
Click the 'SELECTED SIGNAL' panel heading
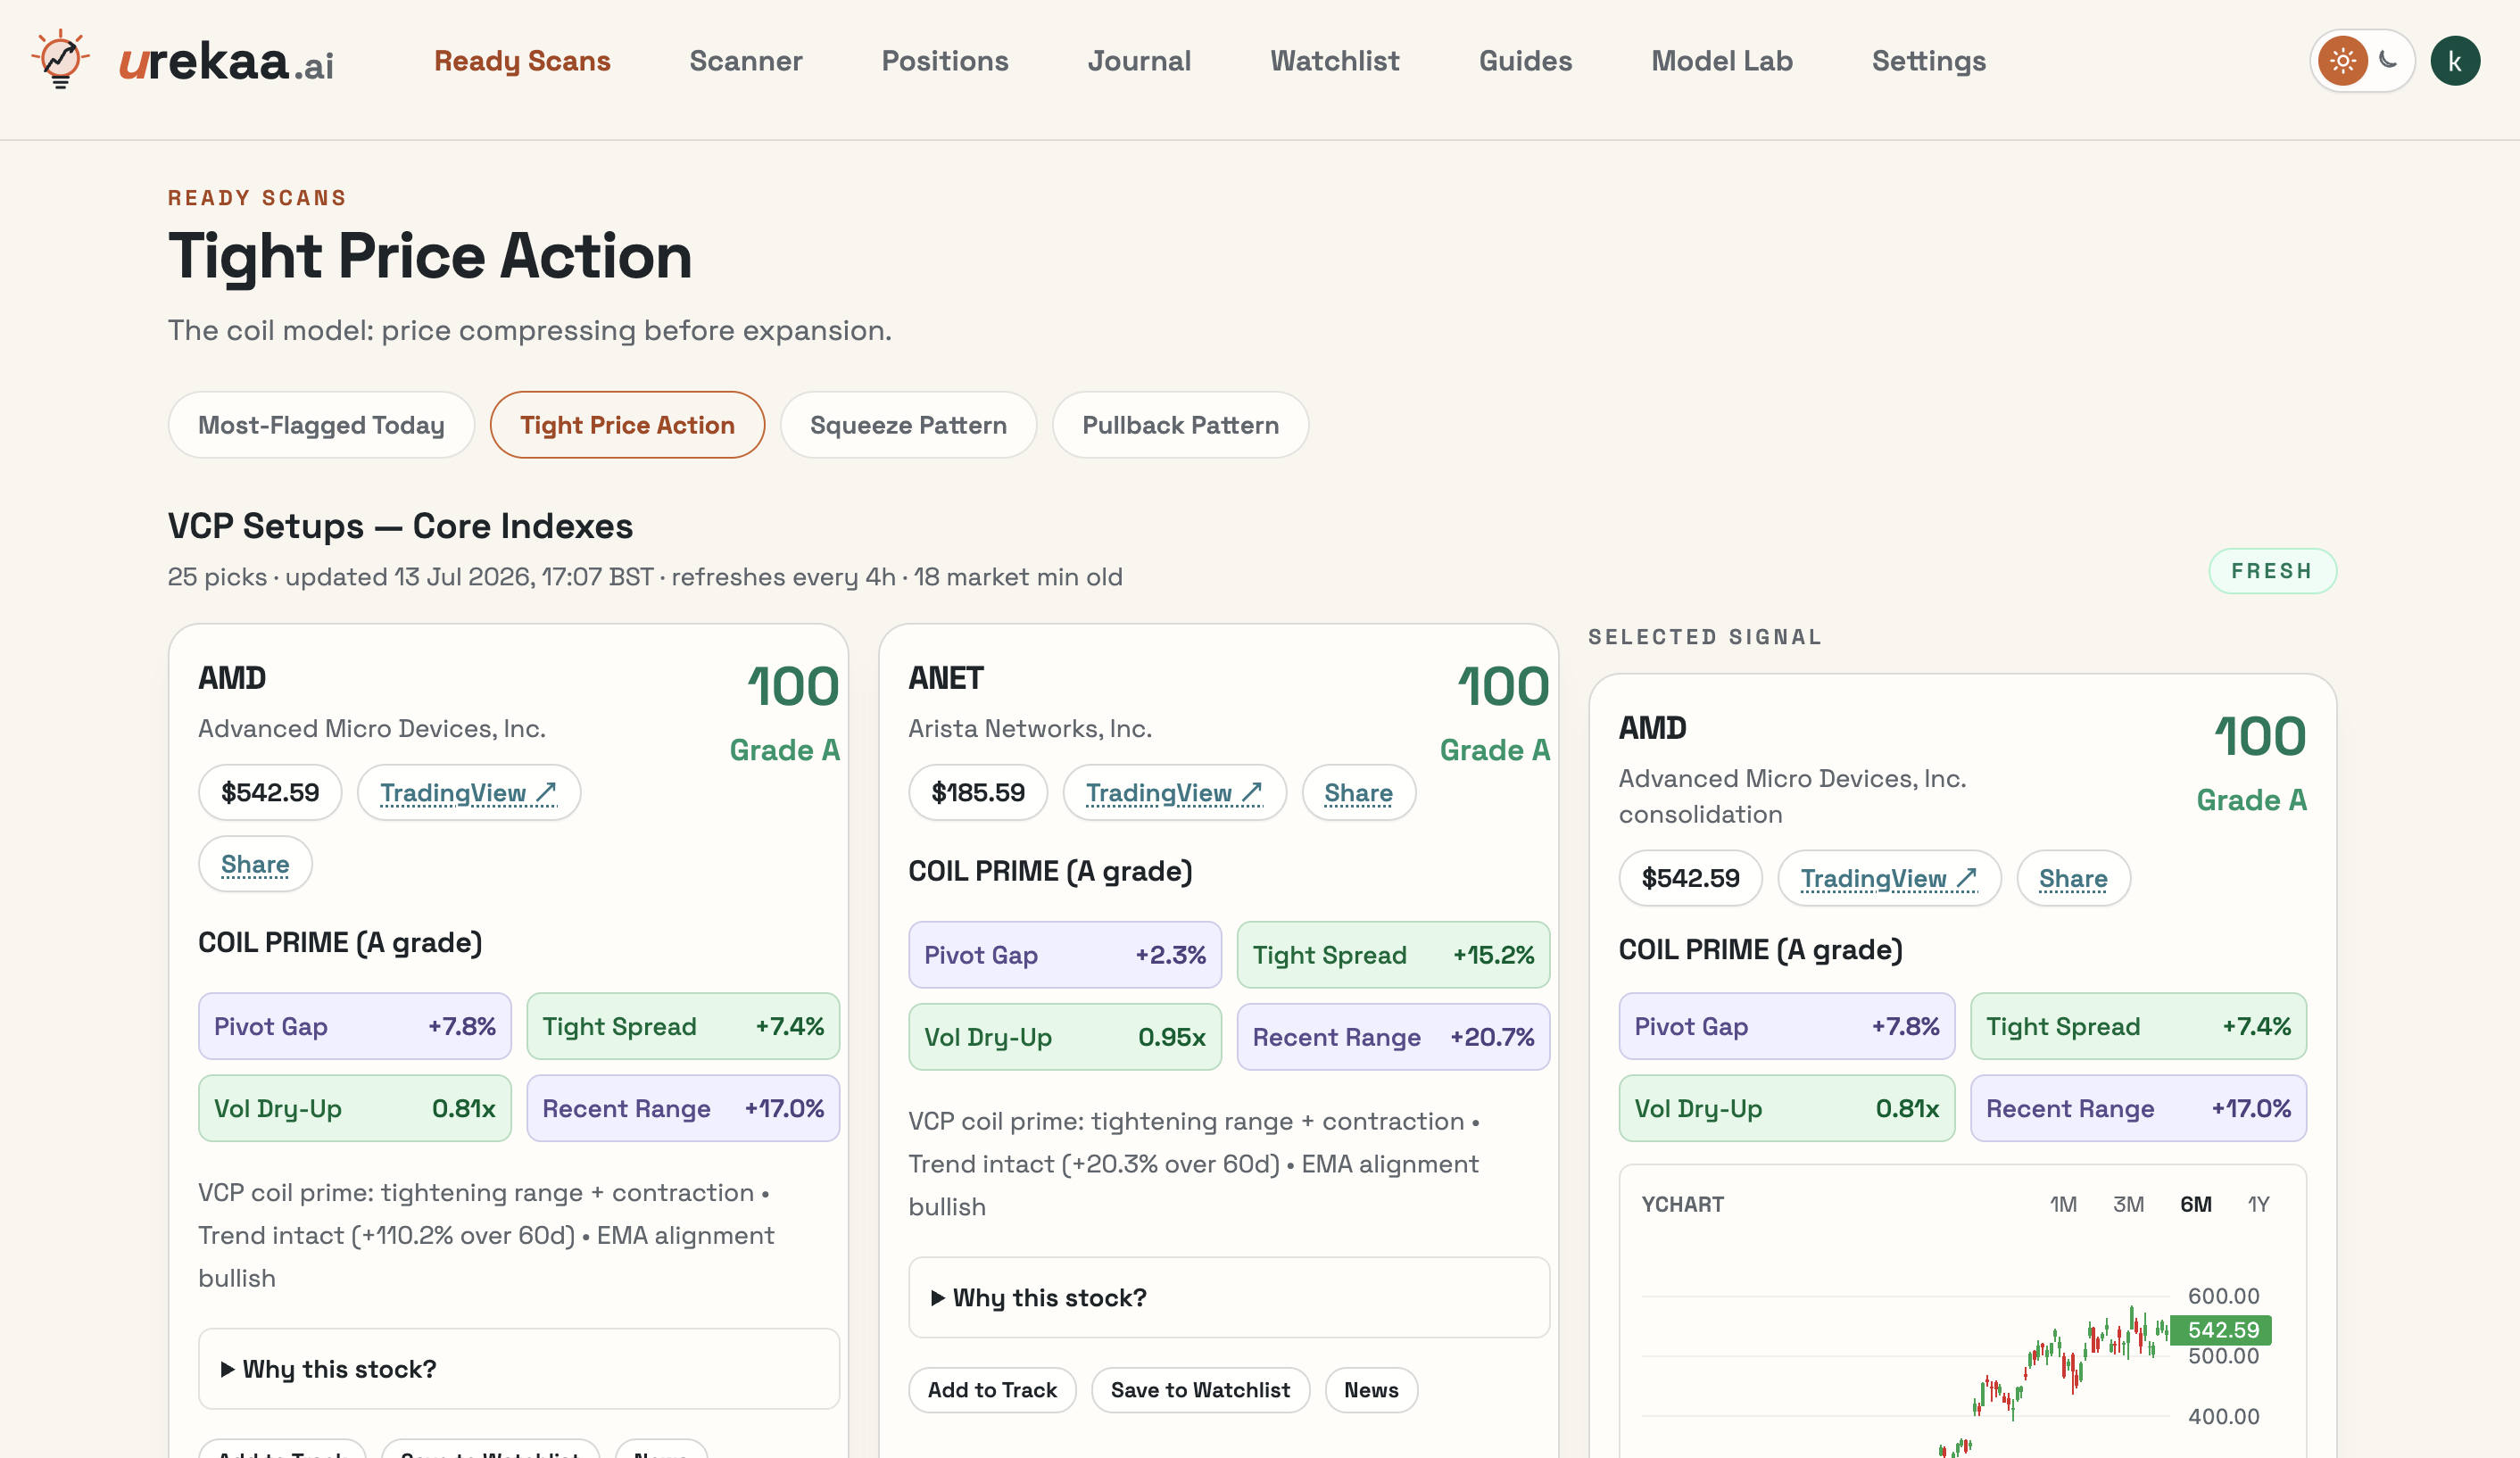(x=1705, y=637)
